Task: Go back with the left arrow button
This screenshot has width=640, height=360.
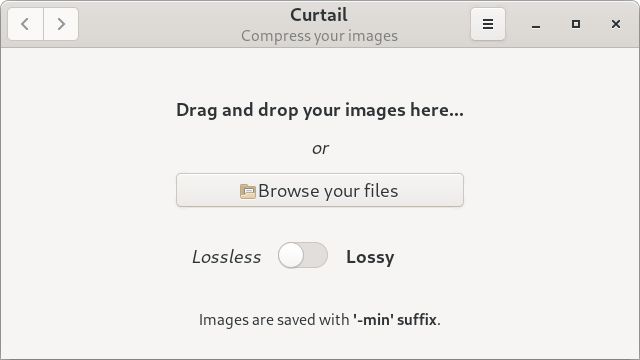Action: coord(25,24)
